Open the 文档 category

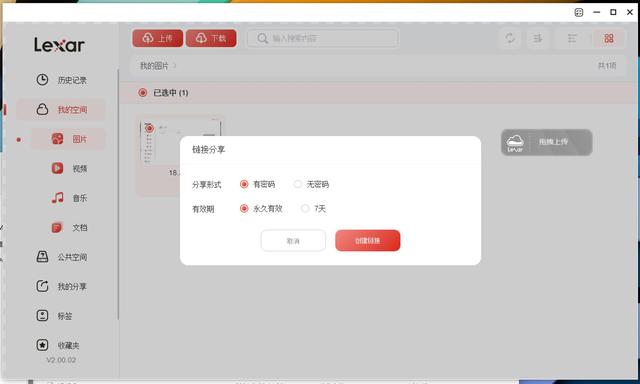(x=69, y=228)
